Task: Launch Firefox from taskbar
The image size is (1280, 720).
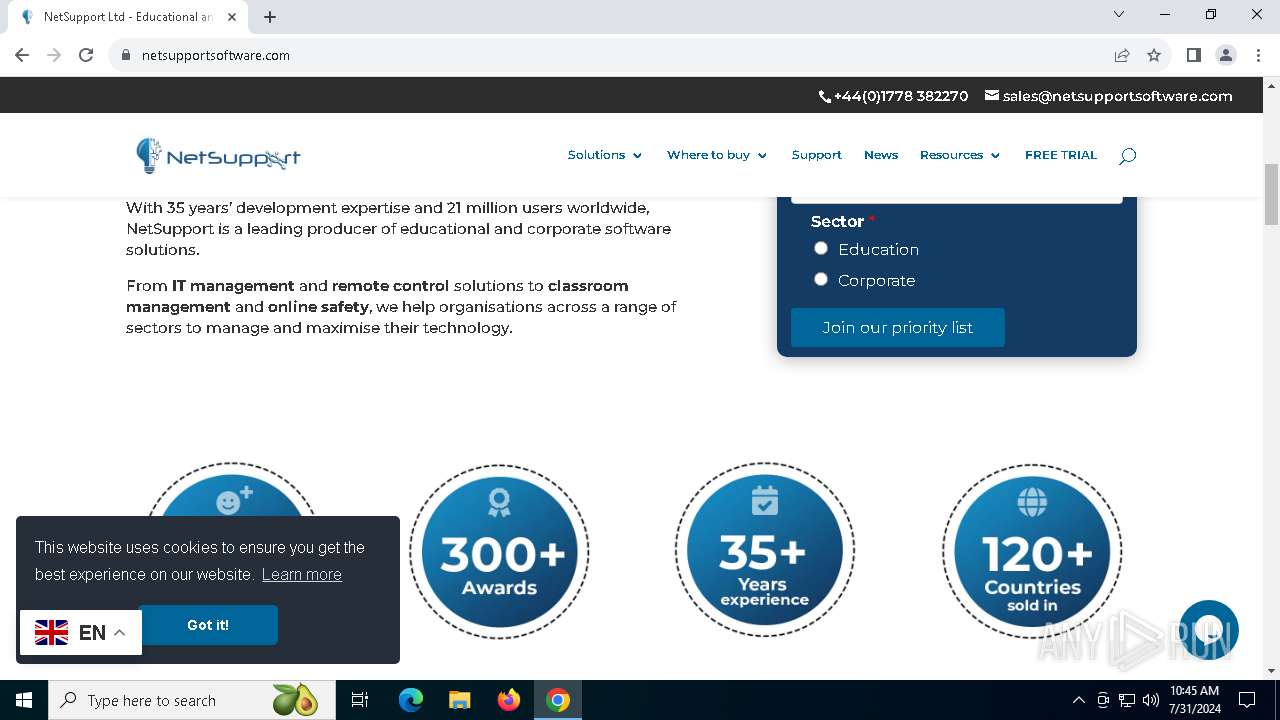Action: point(509,700)
